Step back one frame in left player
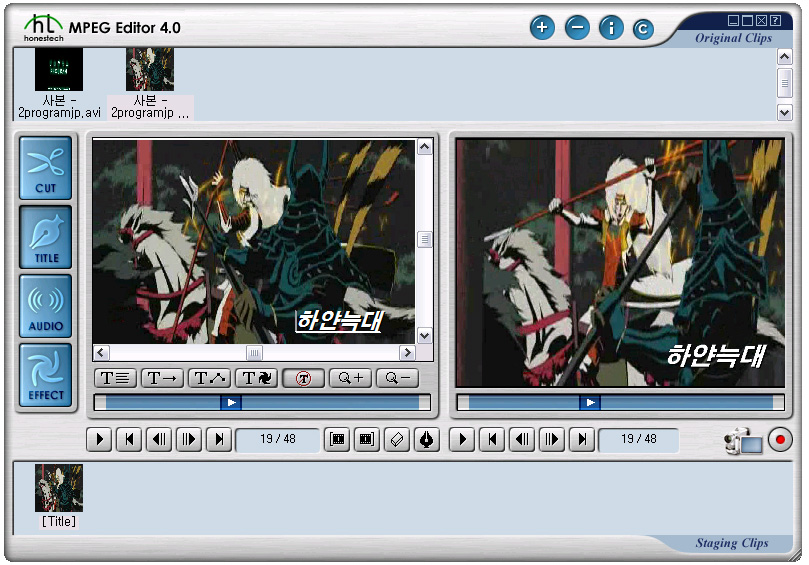Viewport: 809px width, 565px height. (159, 440)
